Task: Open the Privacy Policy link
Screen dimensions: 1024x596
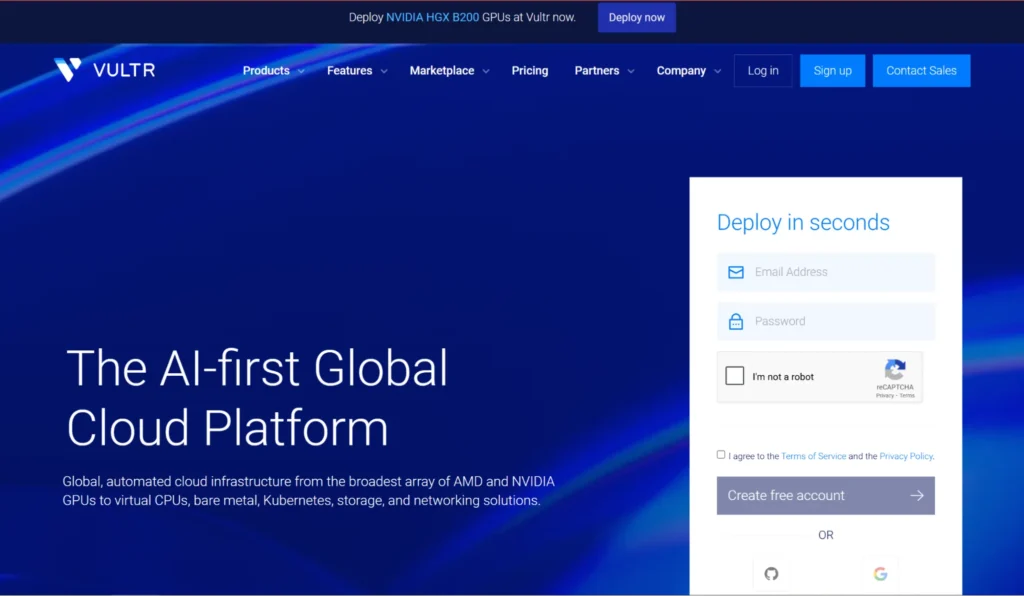Action: 906,456
